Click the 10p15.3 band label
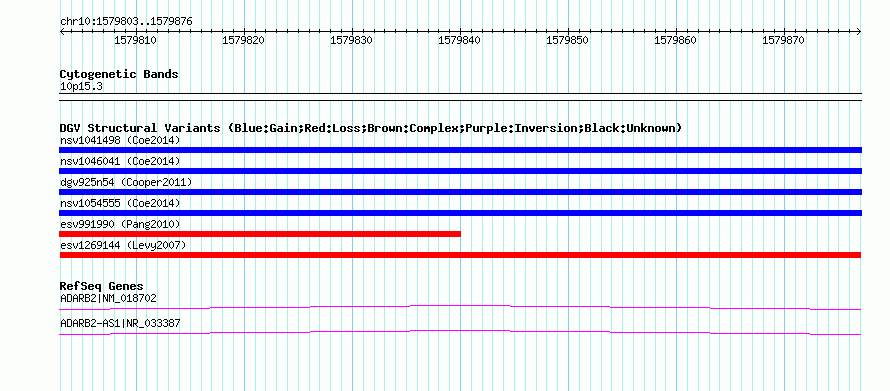 [81, 87]
